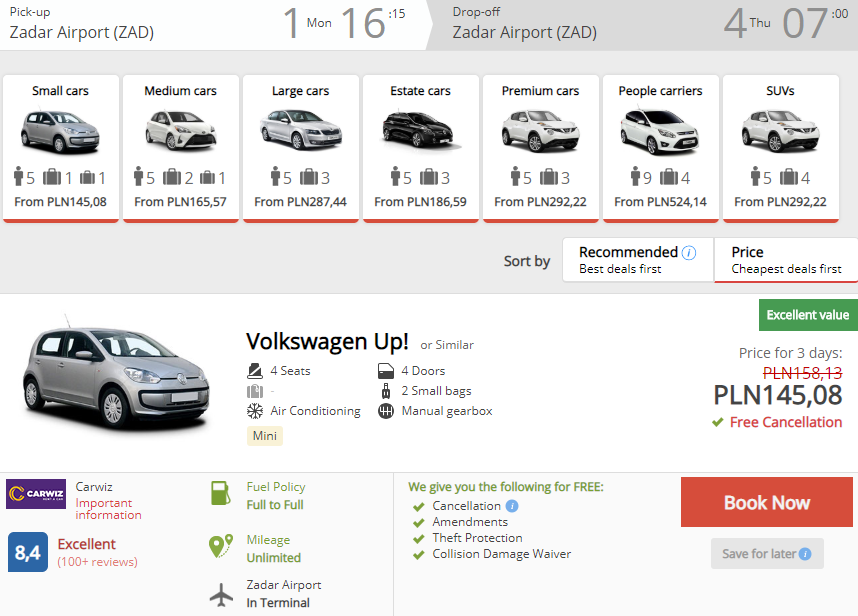Click the gearbox icon beside Manual gearbox
Image resolution: width=858 pixels, height=616 pixels.
coord(386,411)
